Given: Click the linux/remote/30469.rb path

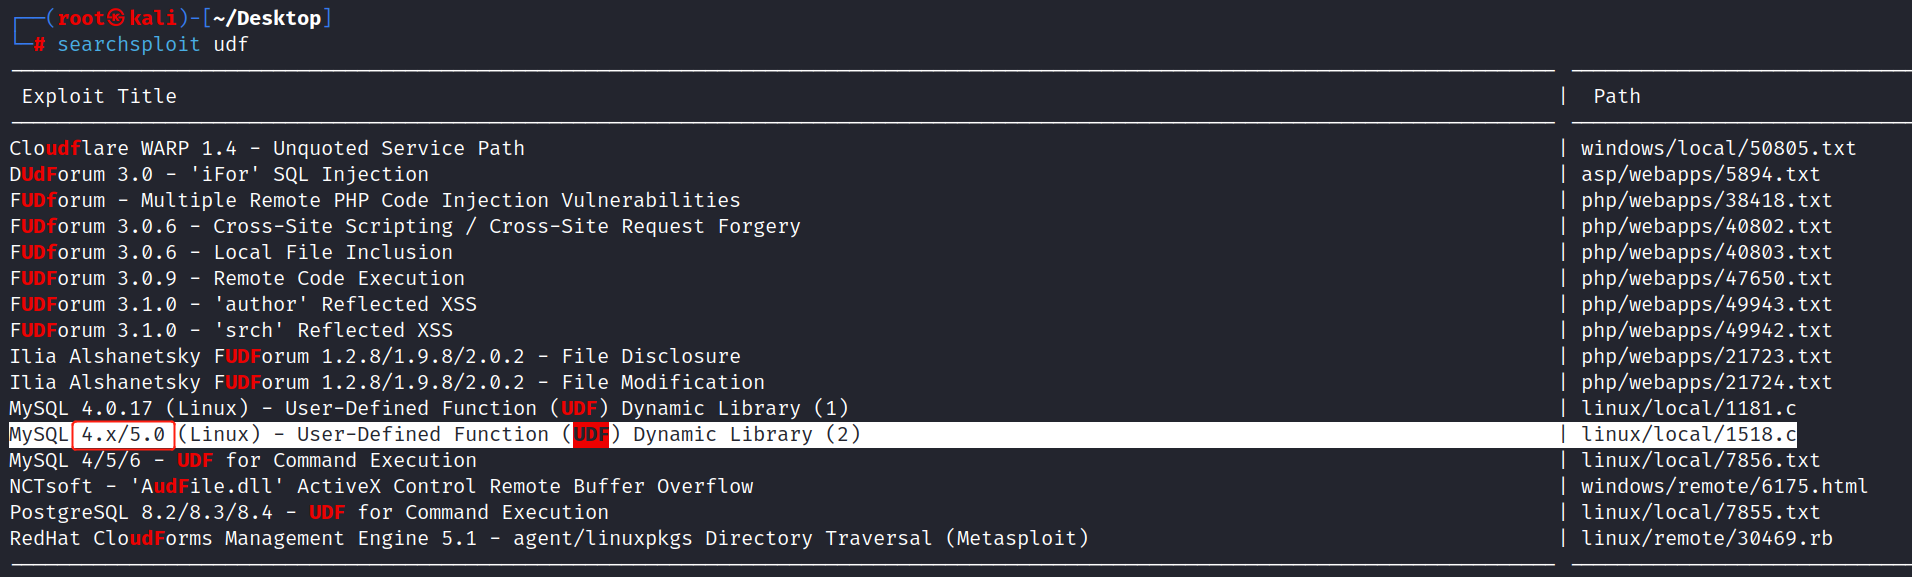Looking at the screenshot, I should [1706, 538].
